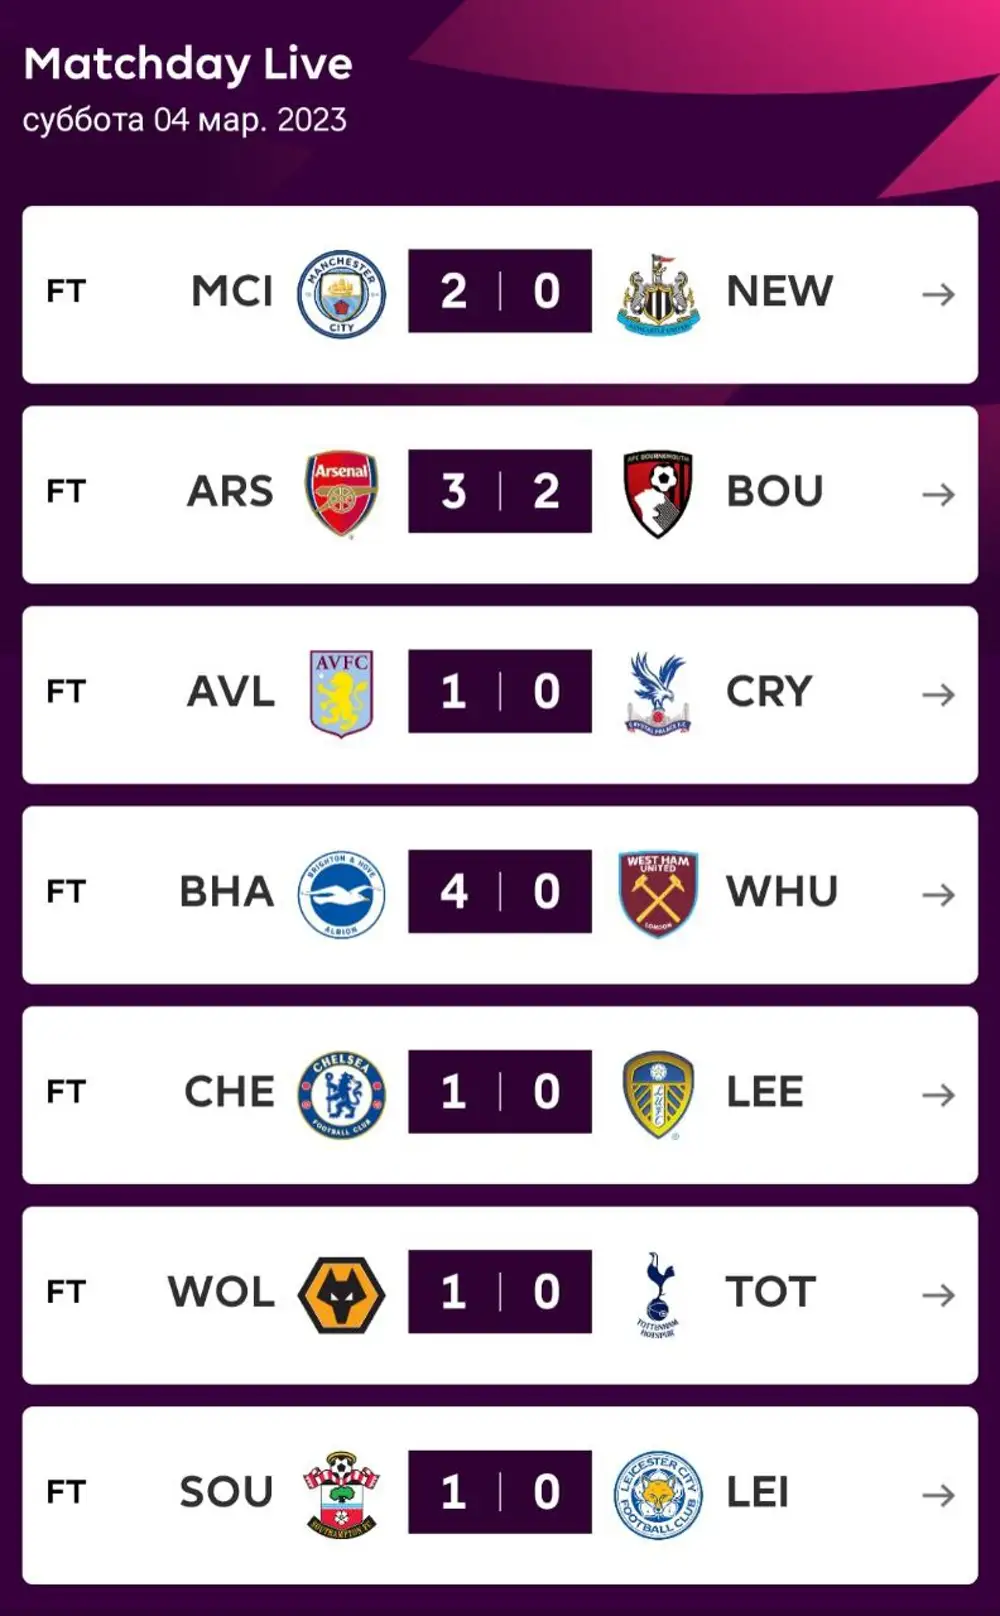1000x1616 pixels.
Task: Click the Brighton seagull badge
Action: pyautogui.click(x=341, y=894)
